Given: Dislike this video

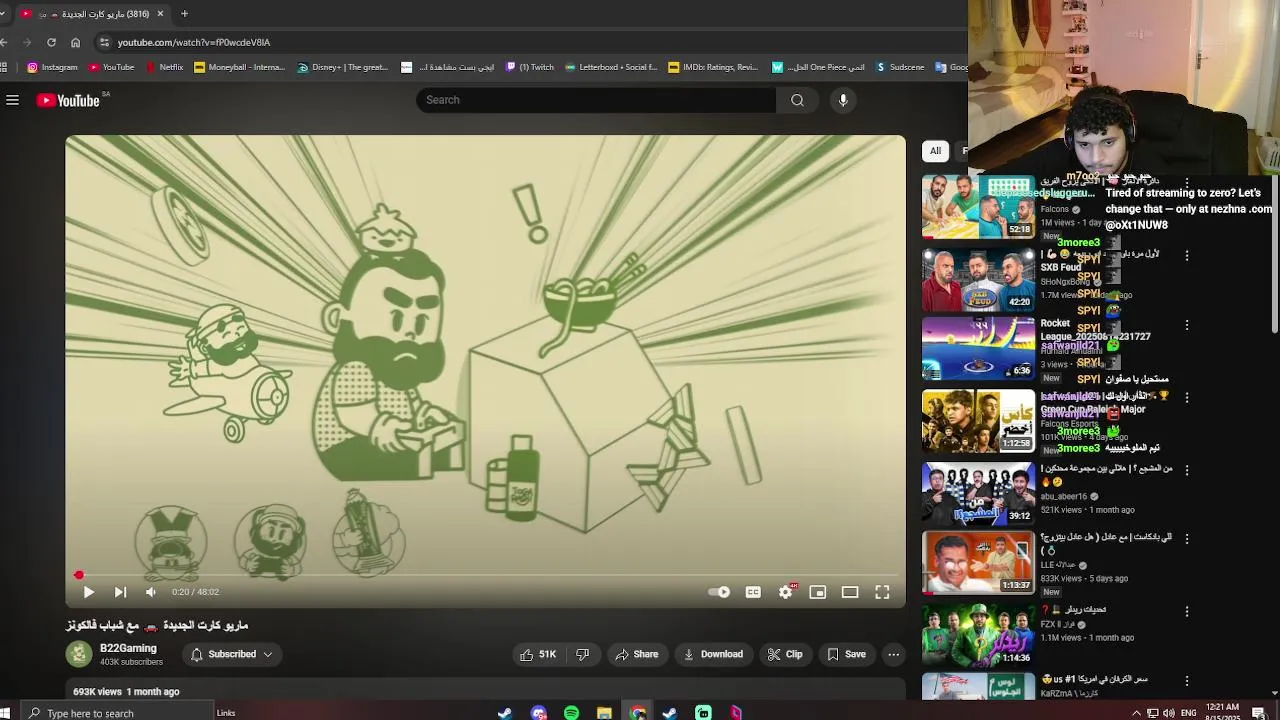Looking at the screenshot, I should (582, 654).
